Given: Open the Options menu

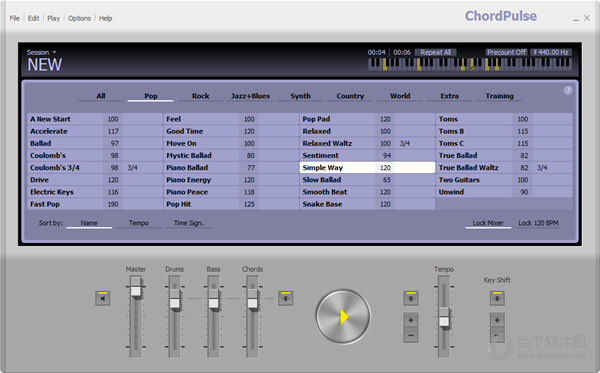Looking at the screenshot, I should [x=79, y=18].
